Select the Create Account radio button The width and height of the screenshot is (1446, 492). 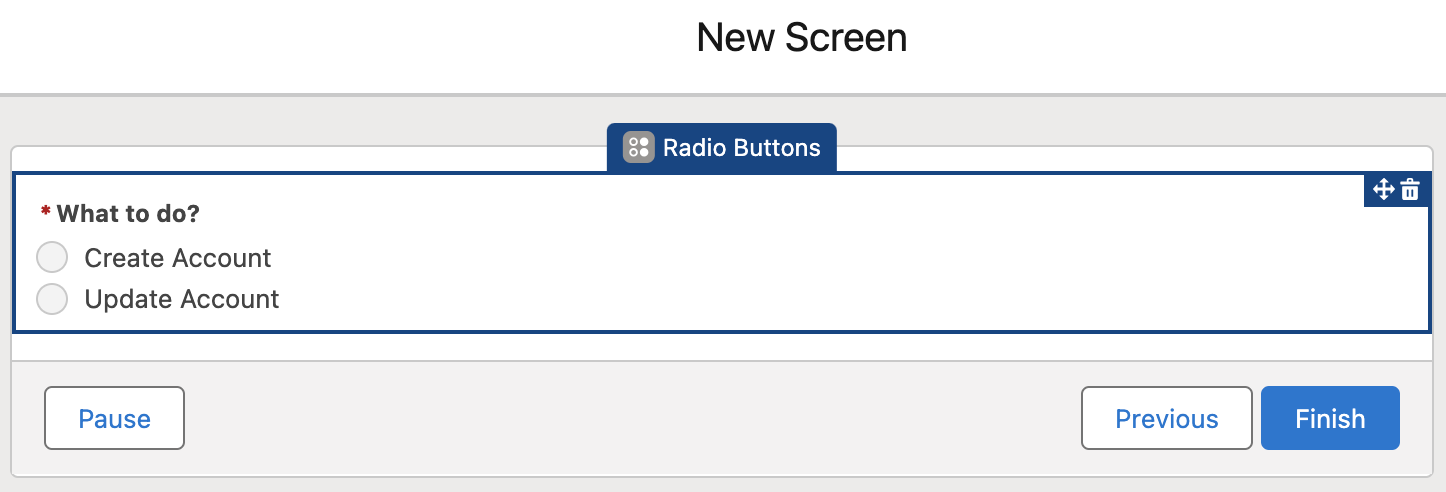pyautogui.click(x=52, y=257)
